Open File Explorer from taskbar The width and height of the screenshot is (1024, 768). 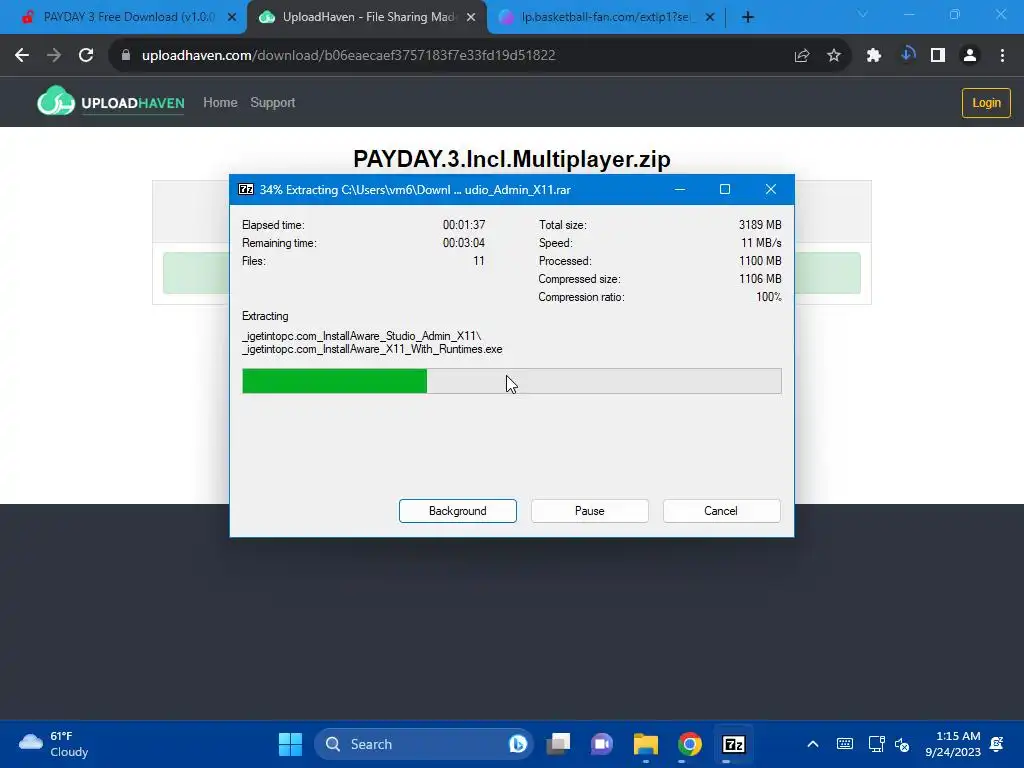pos(646,744)
